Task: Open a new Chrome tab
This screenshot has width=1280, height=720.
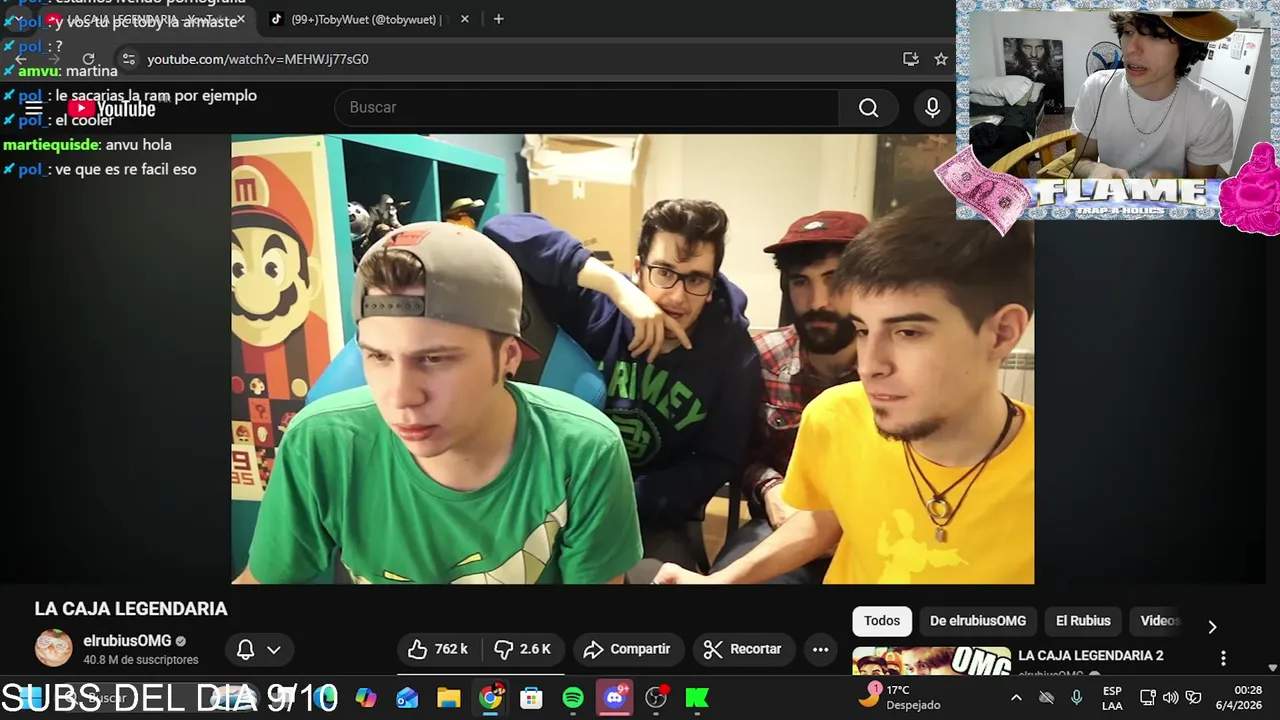Action: (498, 19)
